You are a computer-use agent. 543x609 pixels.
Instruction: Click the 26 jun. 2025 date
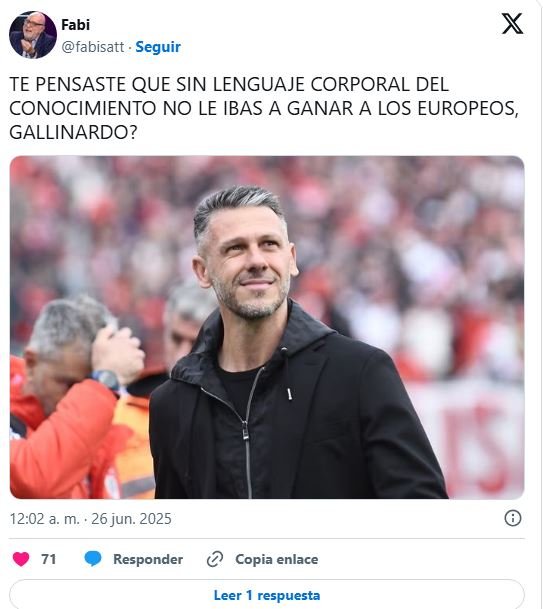pyautogui.click(x=131, y=519)
